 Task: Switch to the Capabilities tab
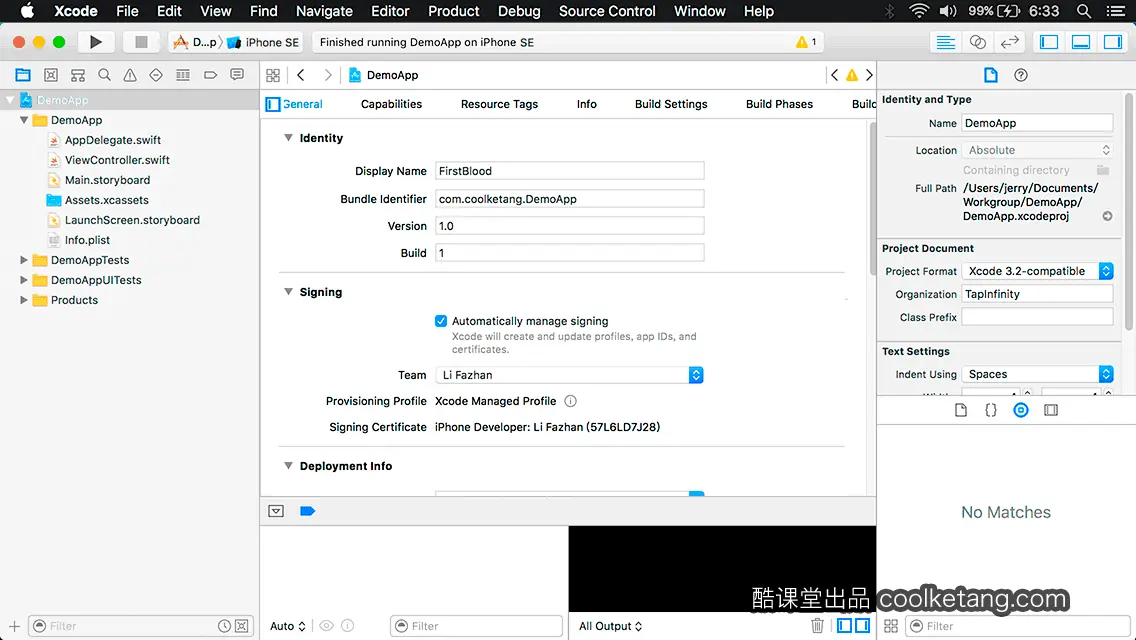click(391, 104)
